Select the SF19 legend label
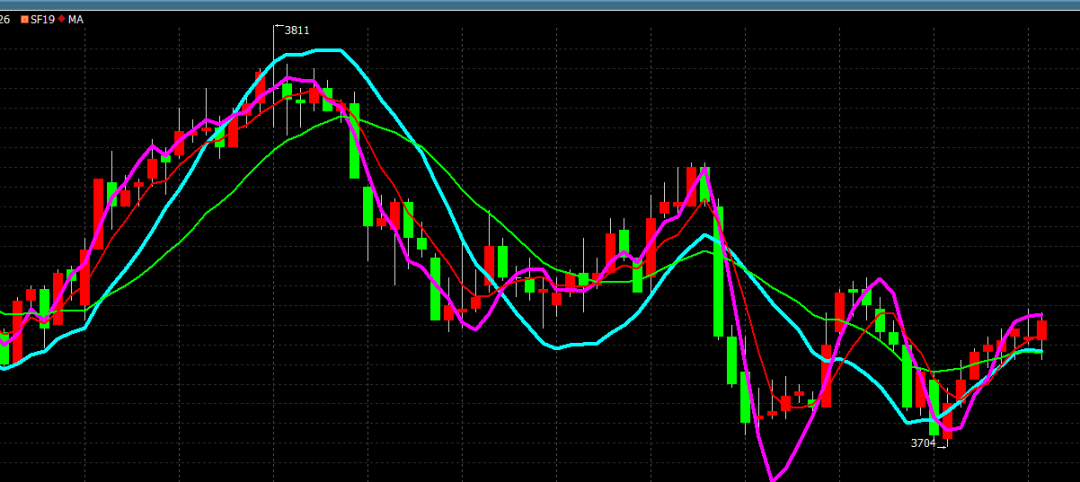 41,19
